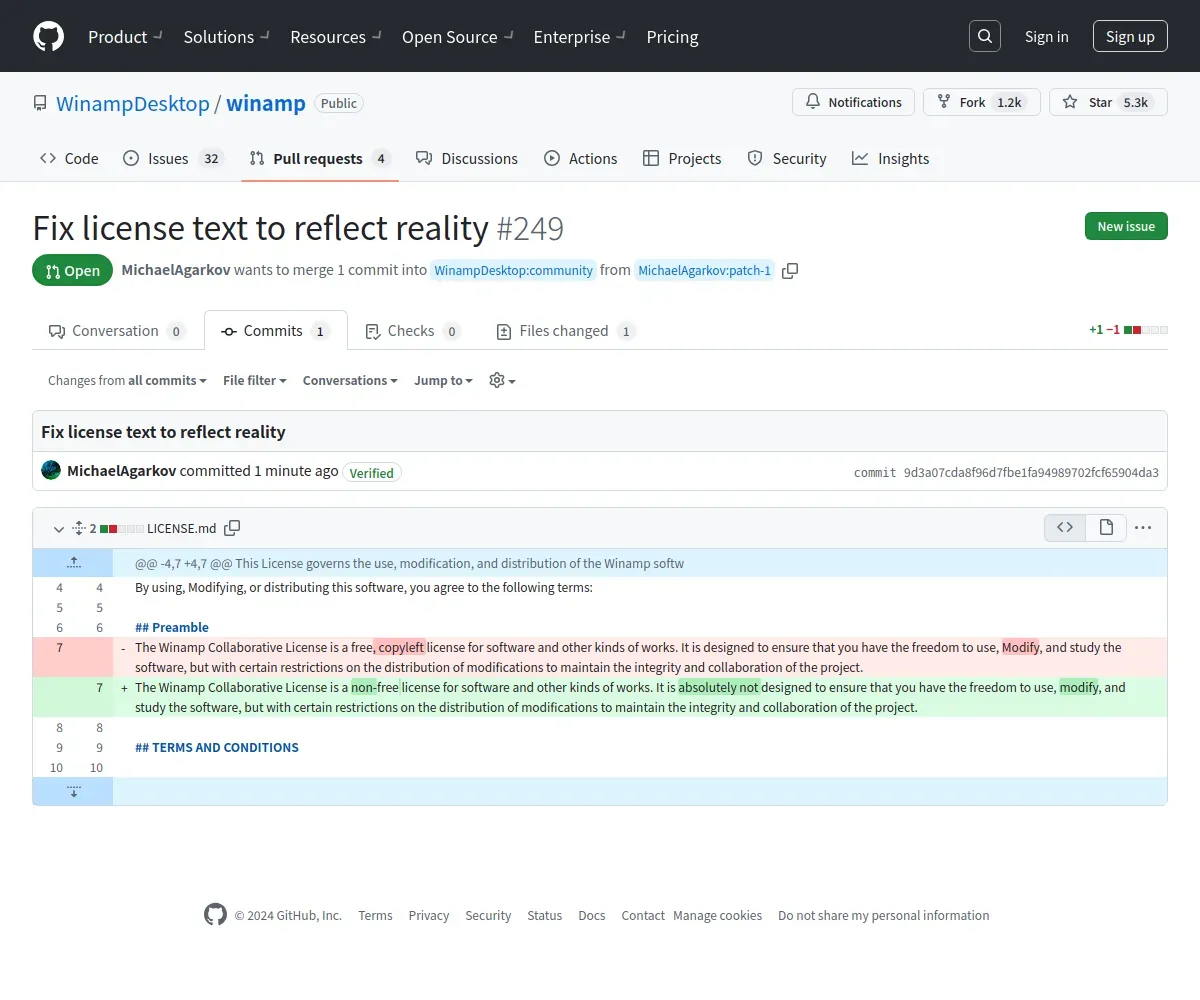Switch to Conversation tab
This screenshot has height=1000, width=1200.
pyautogui.click(x=117, y=331)
